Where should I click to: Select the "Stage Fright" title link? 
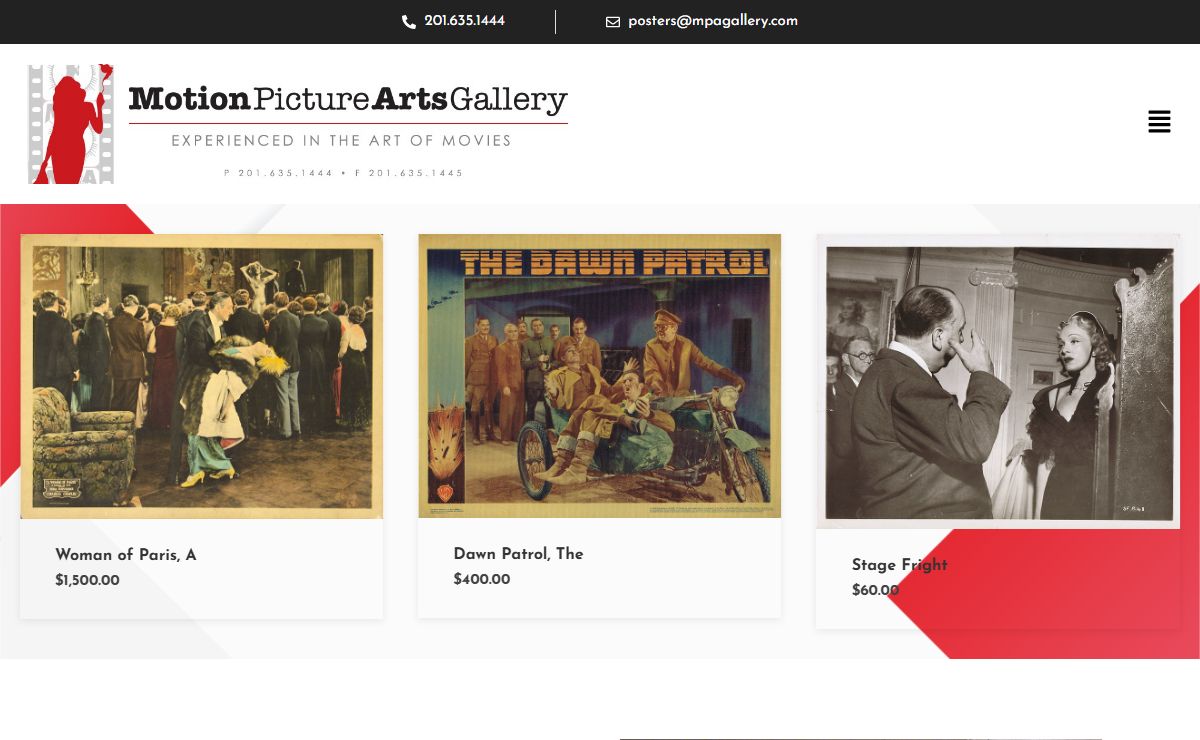pos(899,565)
